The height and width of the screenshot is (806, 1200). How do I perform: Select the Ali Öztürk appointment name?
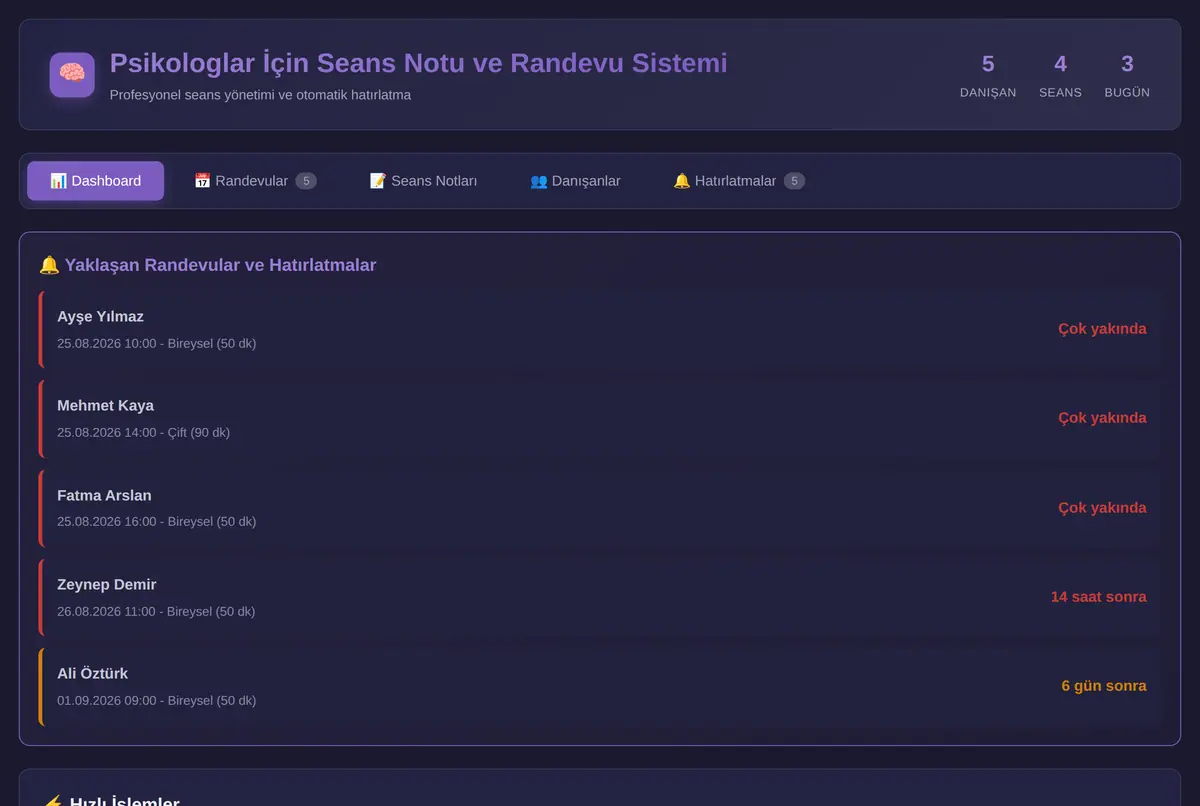point(92,674)
